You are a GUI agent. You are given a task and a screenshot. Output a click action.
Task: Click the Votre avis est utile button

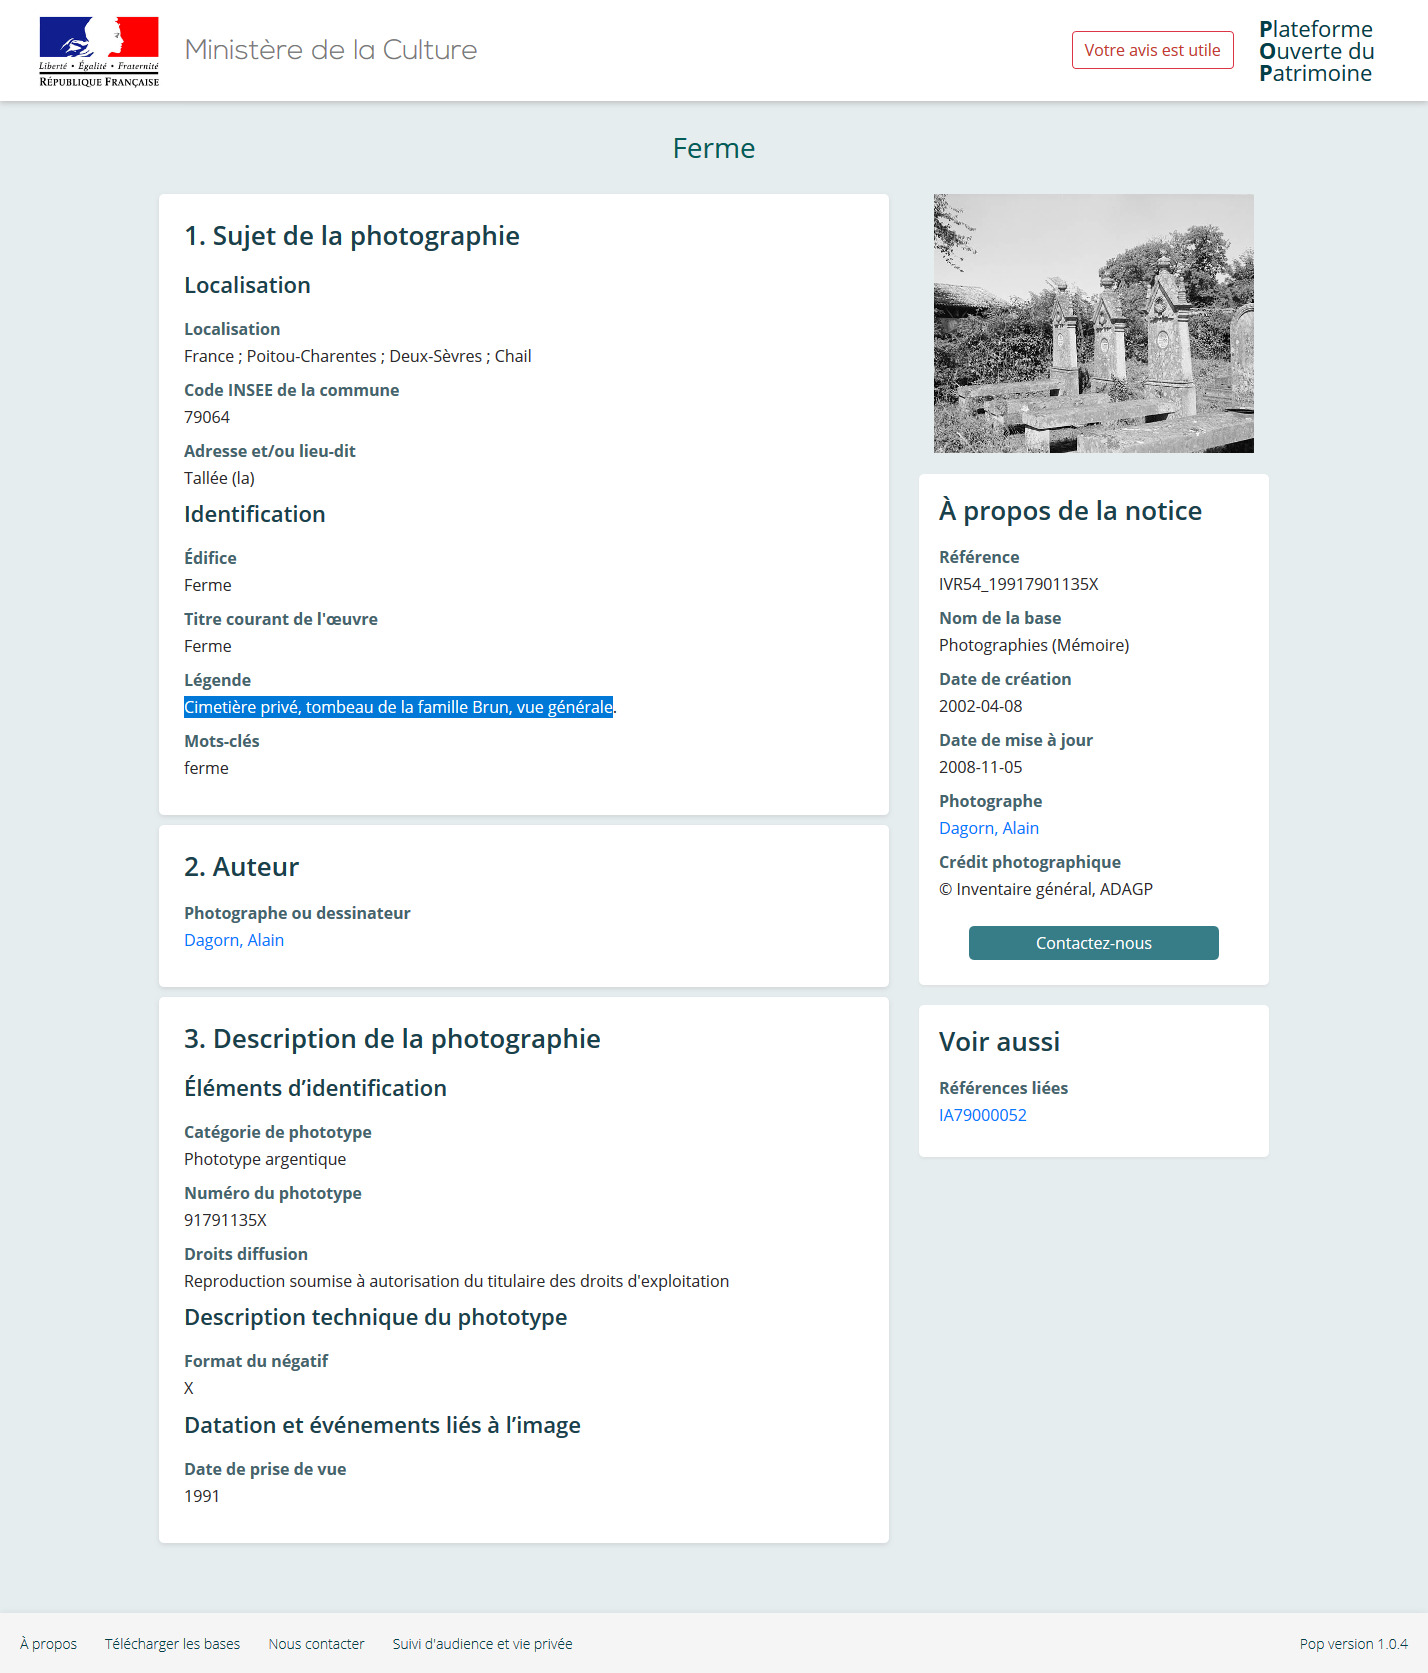[x=1152, y=50]
